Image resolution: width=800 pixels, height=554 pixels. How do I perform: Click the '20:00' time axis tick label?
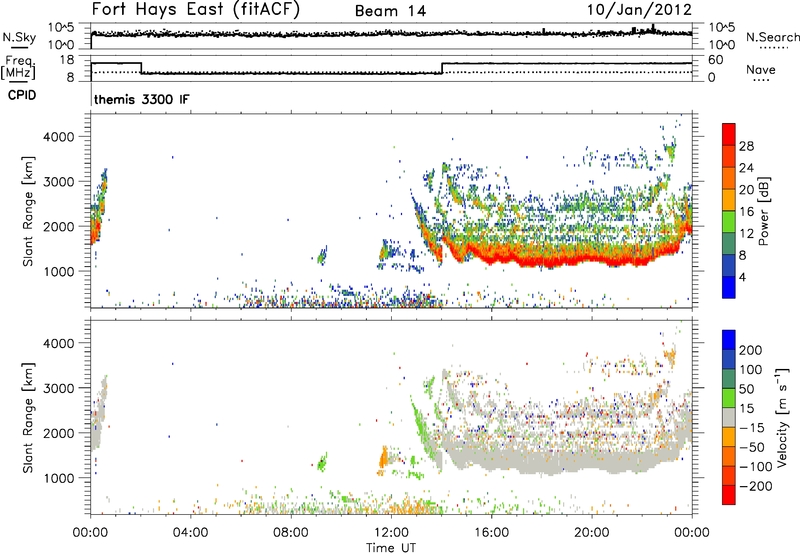592,533
